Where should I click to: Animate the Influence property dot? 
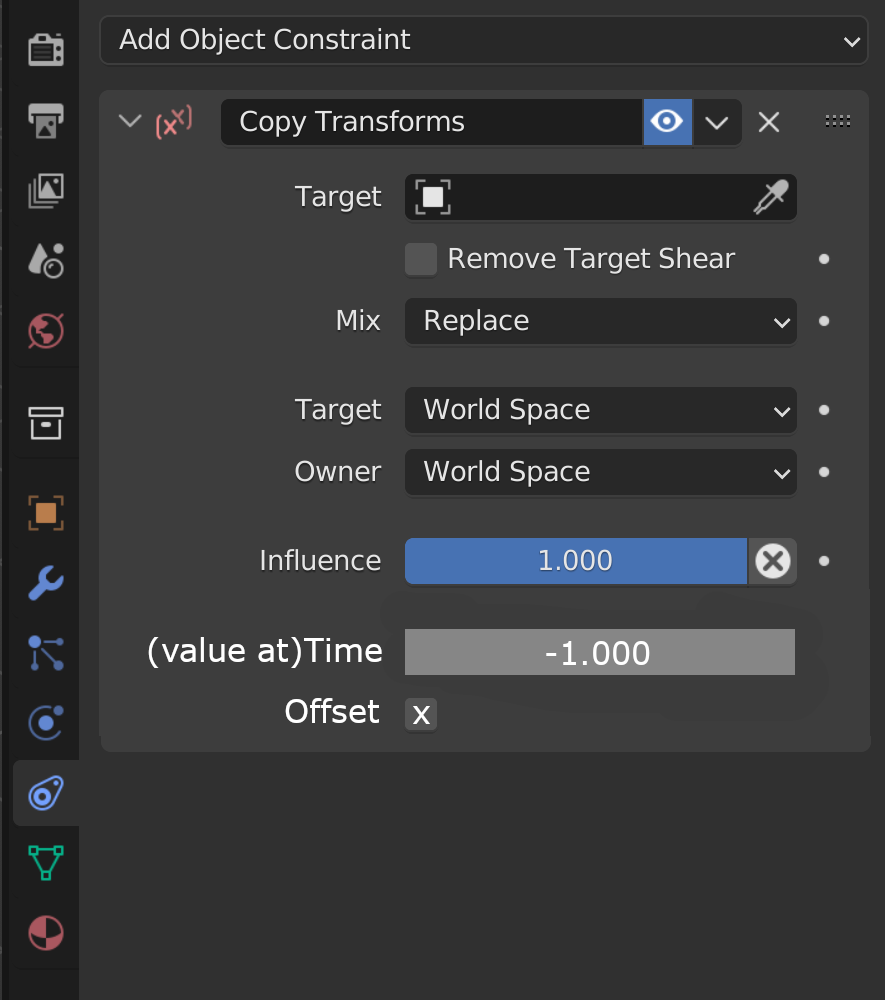(x=824, y=561)
